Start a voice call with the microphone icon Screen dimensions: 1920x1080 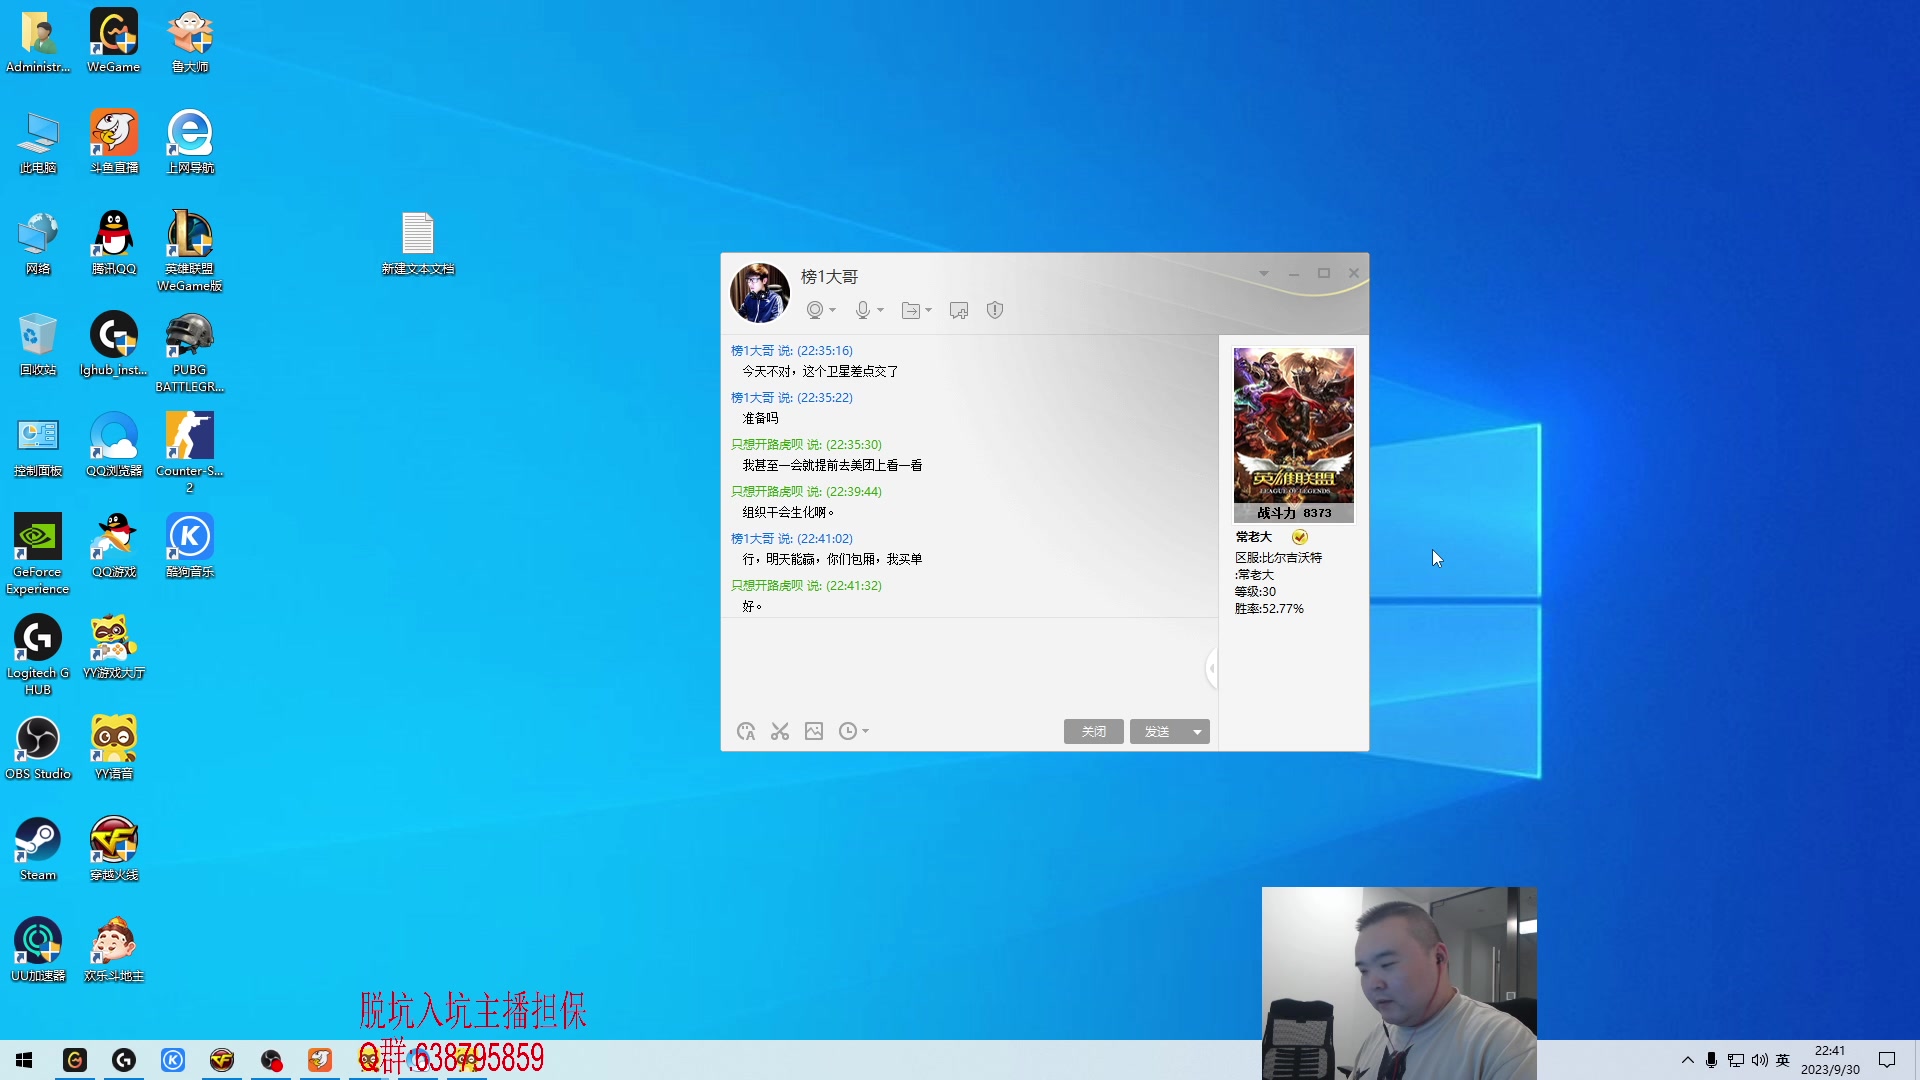862,310
